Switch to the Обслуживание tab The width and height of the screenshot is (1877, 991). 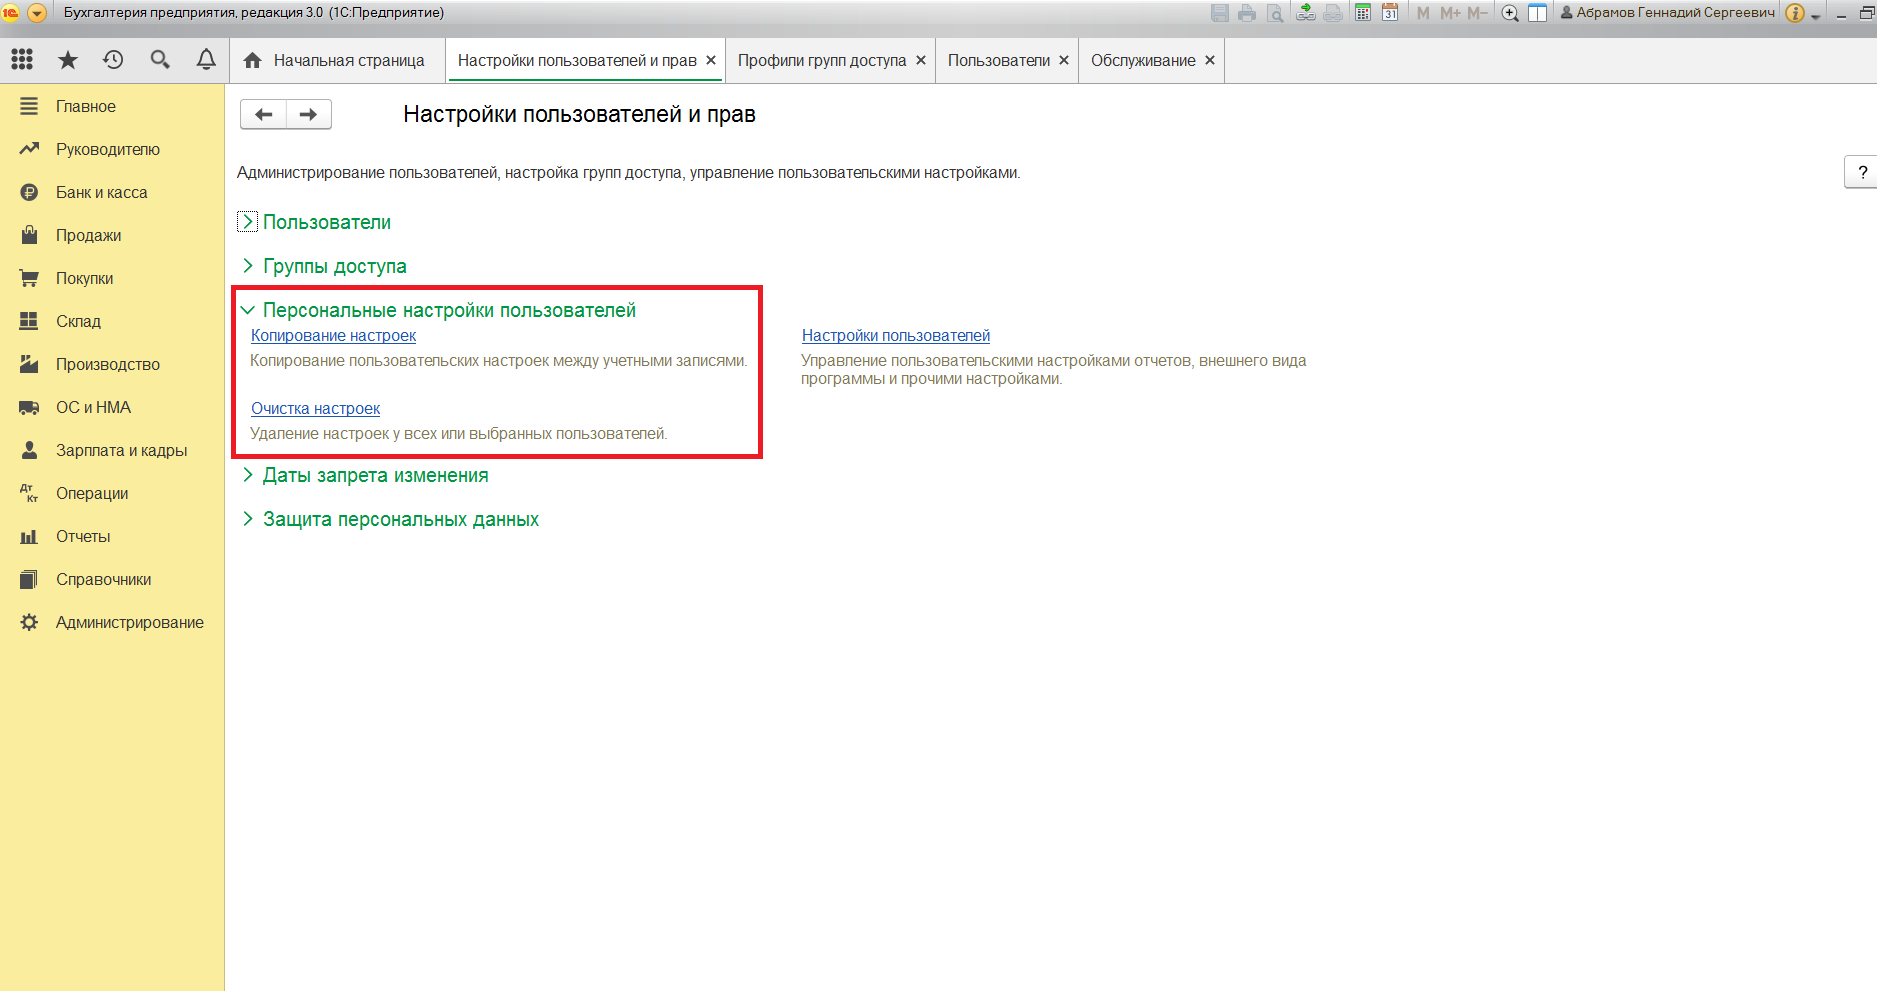[1142, 60]
